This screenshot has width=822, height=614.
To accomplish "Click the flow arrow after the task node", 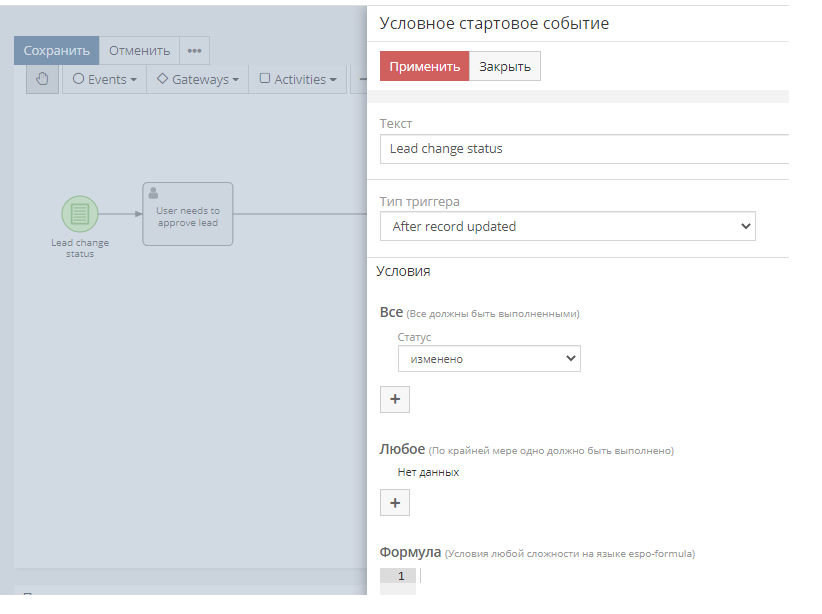I will coord(298,213).
